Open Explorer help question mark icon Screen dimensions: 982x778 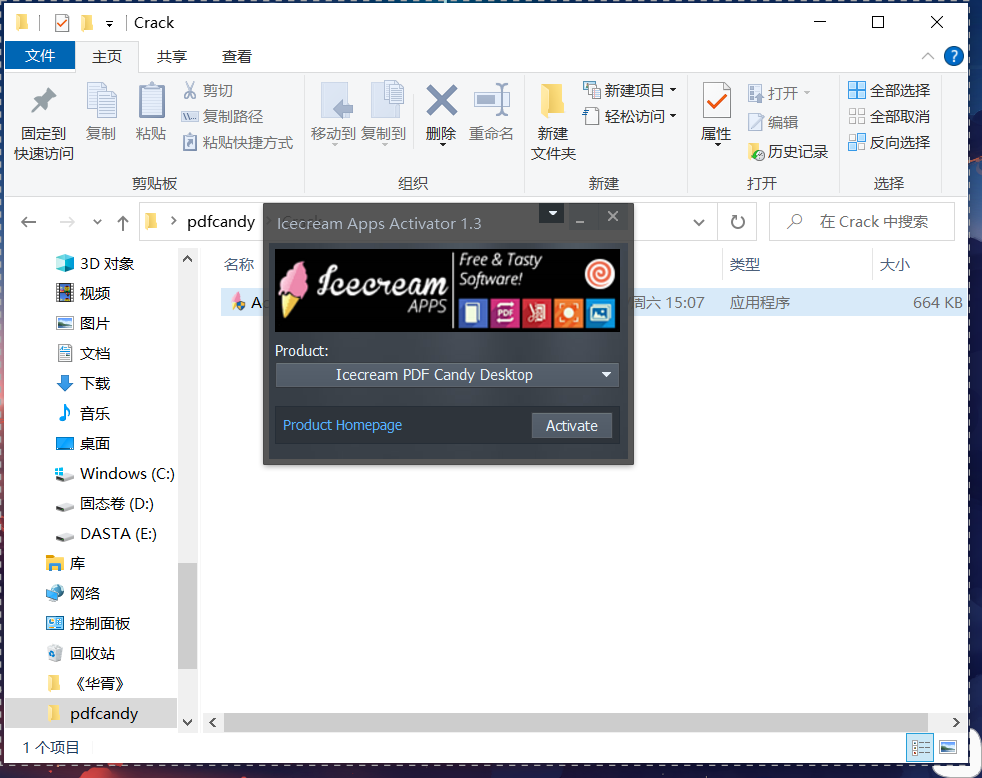pos(953,56)
